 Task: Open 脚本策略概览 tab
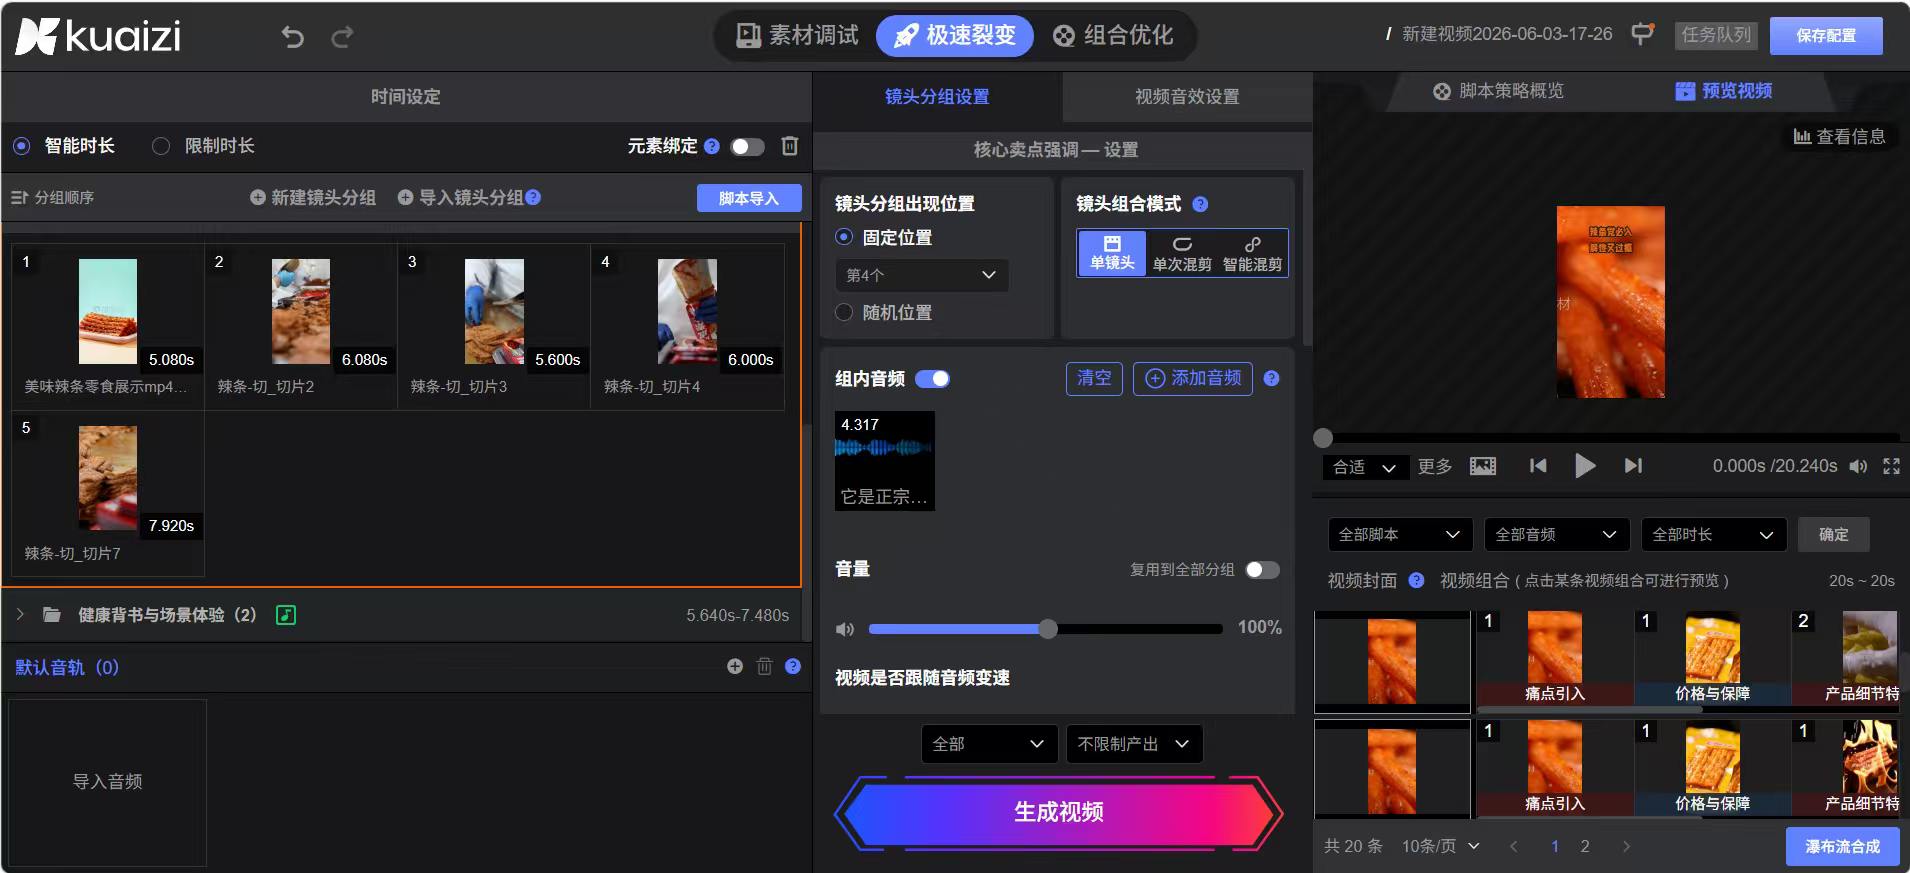[x=1498, y=91]
